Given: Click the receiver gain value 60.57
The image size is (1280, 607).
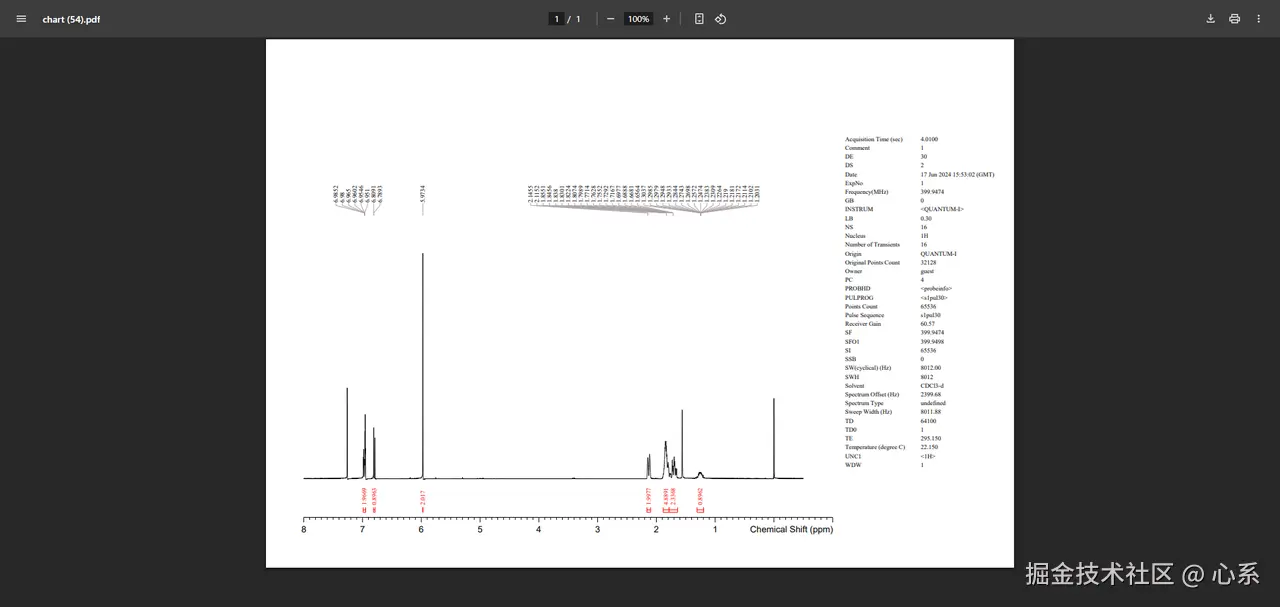Looking at the screenshot, I should pos(927,324).
